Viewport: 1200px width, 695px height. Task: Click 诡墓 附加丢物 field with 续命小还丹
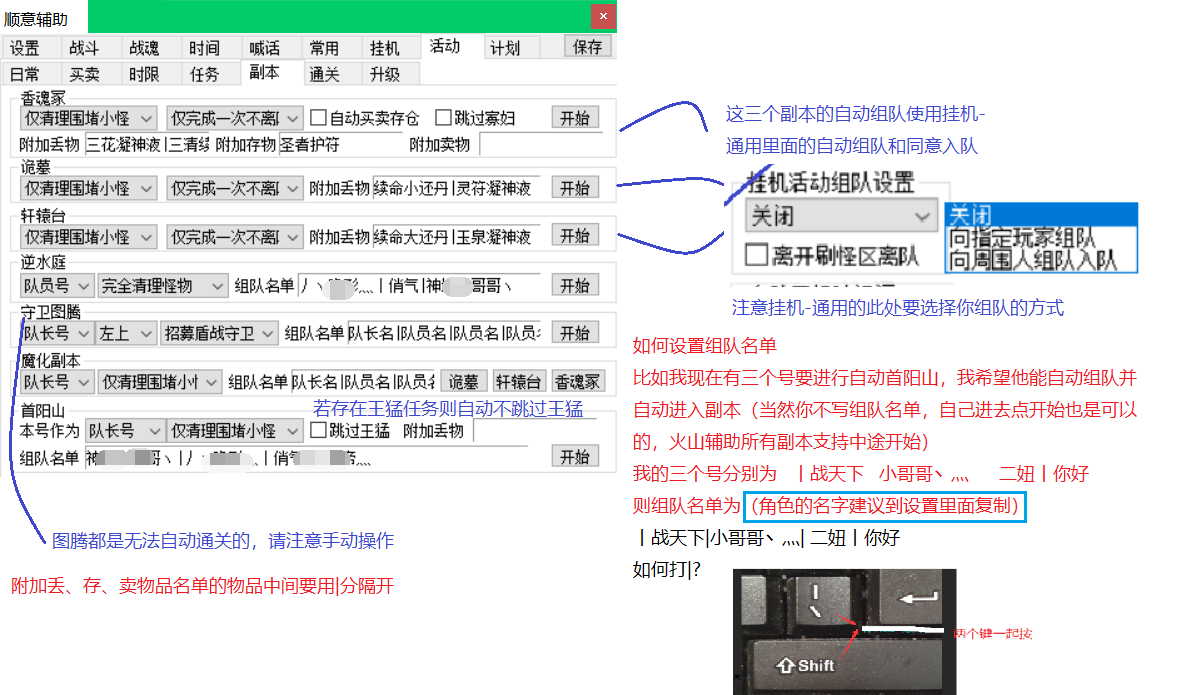[x=458, y=187]
